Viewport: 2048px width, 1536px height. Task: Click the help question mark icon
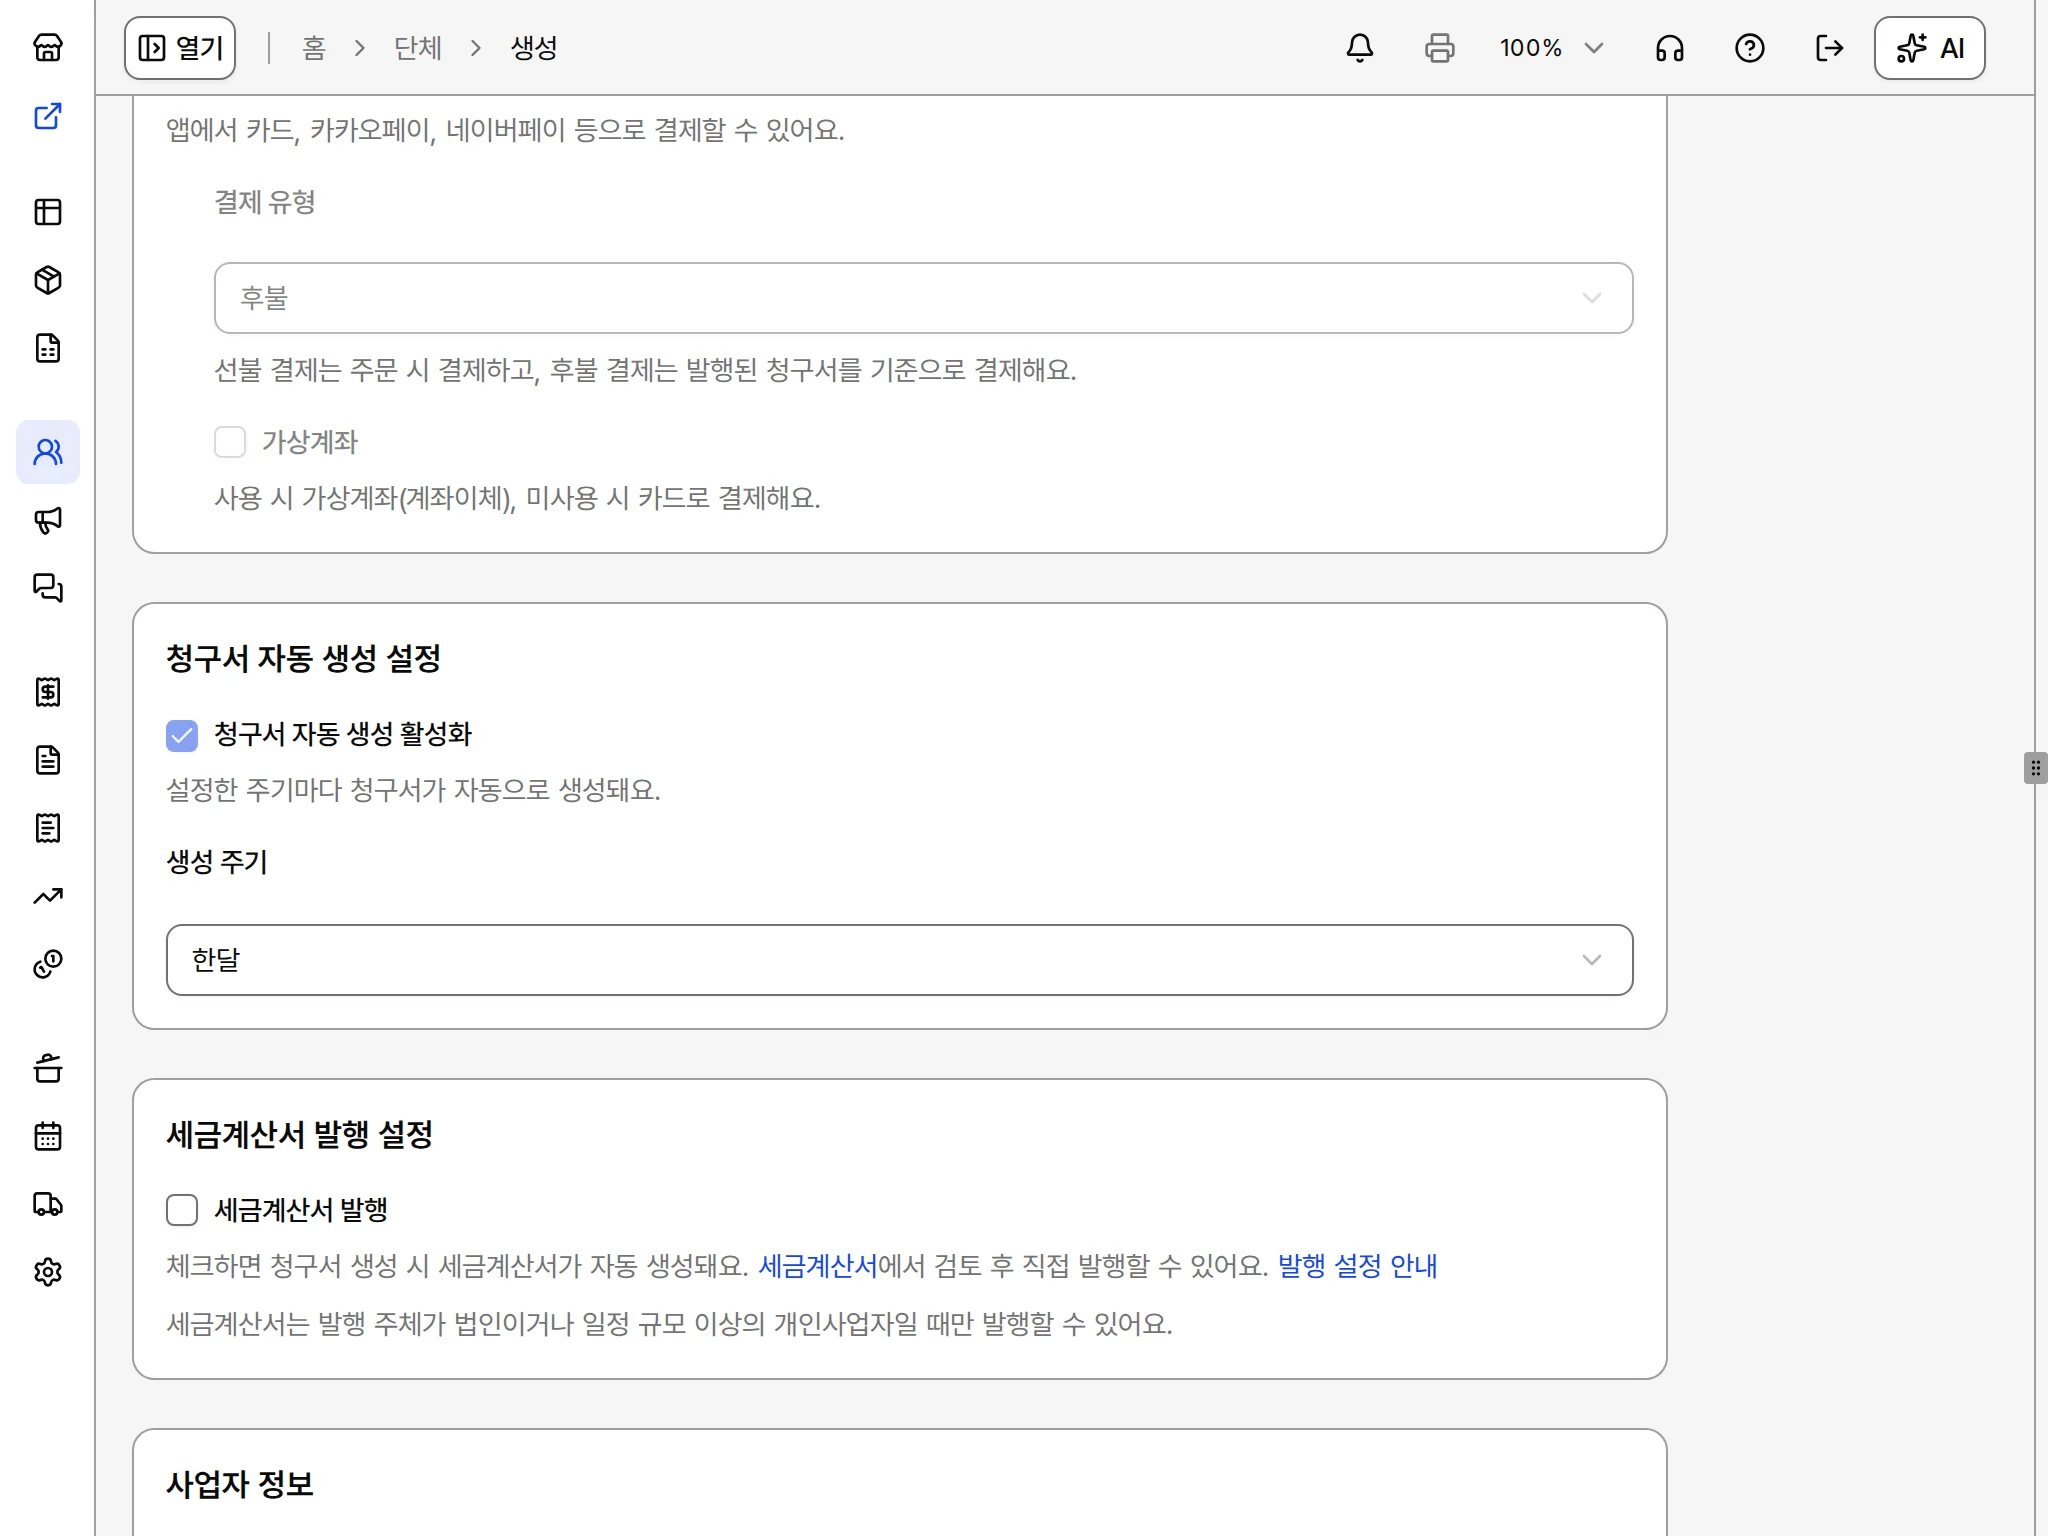[x=1750, y=48]
